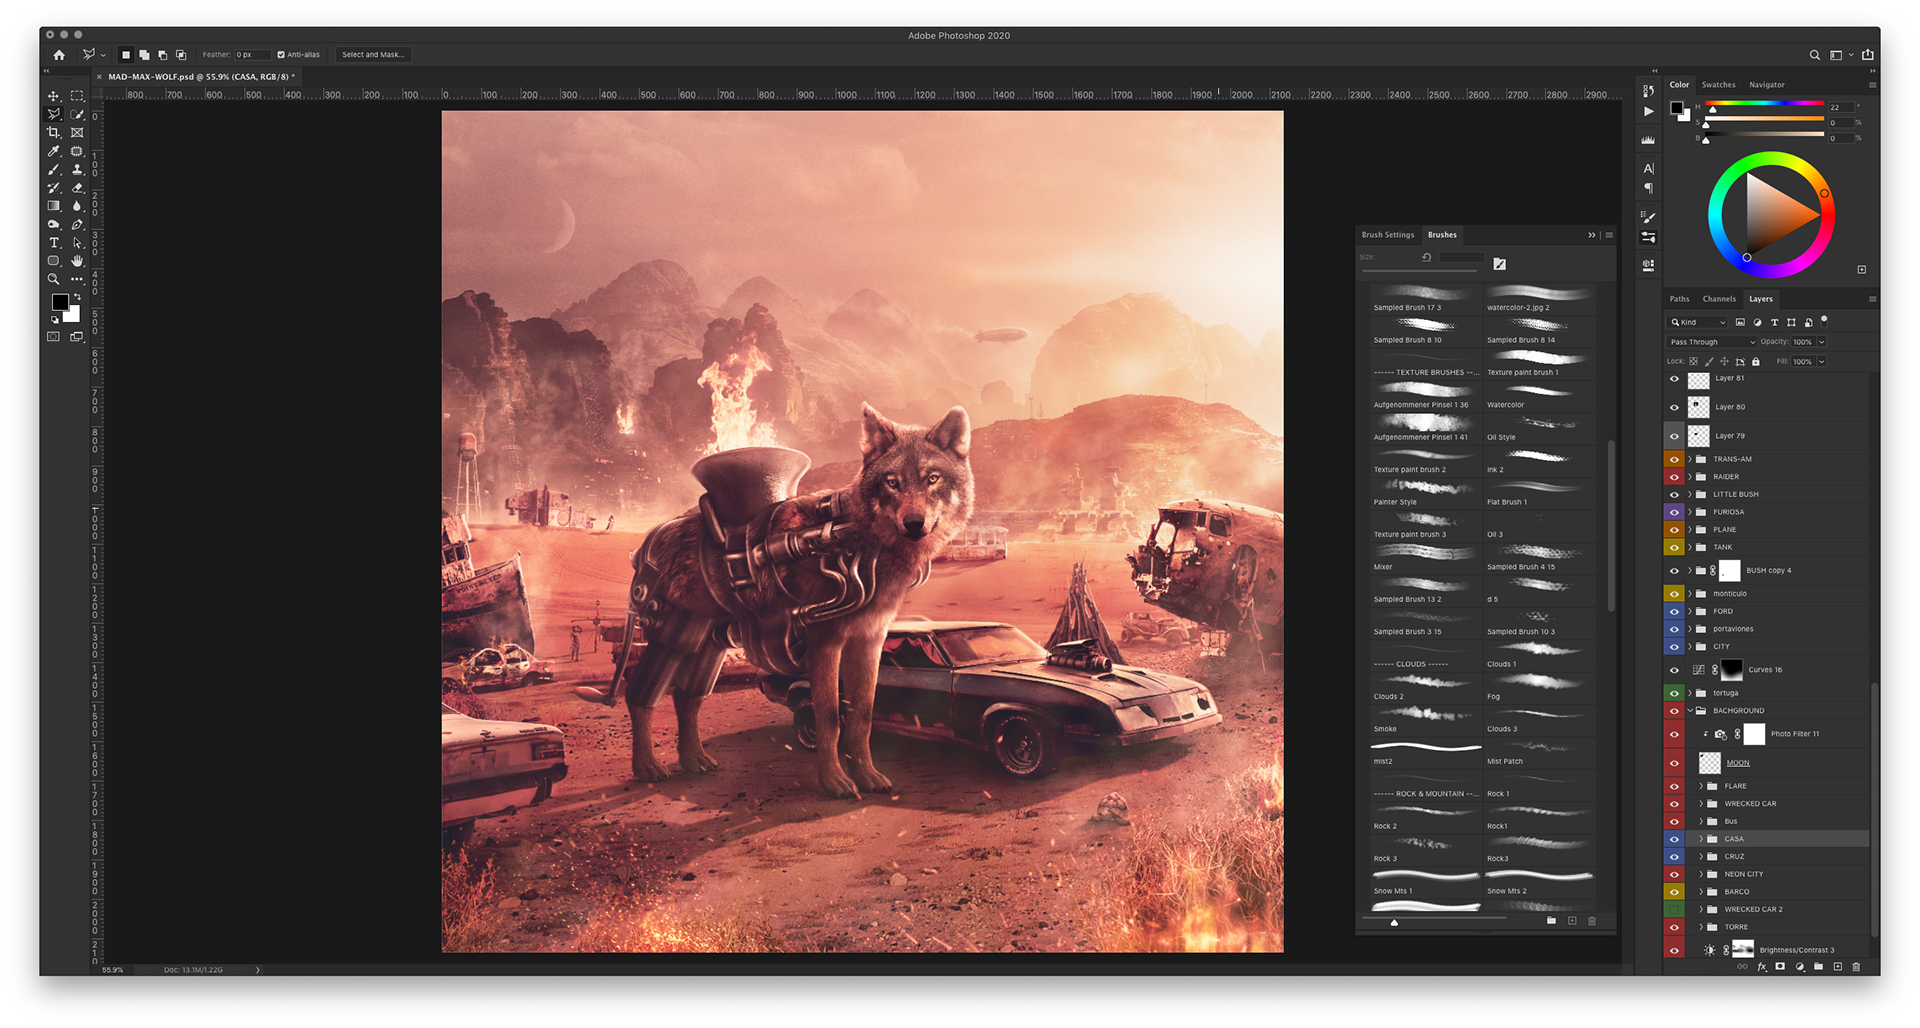Screen dimensions: 1920x1028
Task: Open the Pass Through blend mode dropdown
Action: click(x=1712, y=342)
